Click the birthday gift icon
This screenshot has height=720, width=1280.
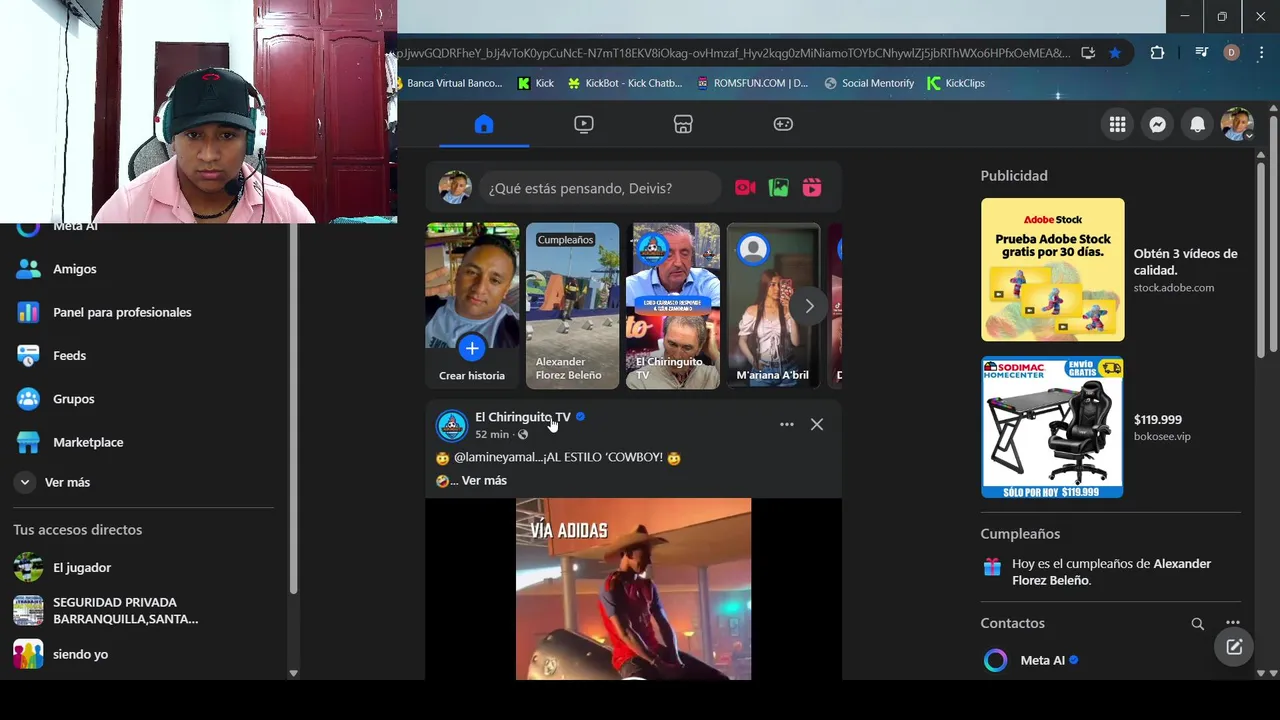coord(992,567)
